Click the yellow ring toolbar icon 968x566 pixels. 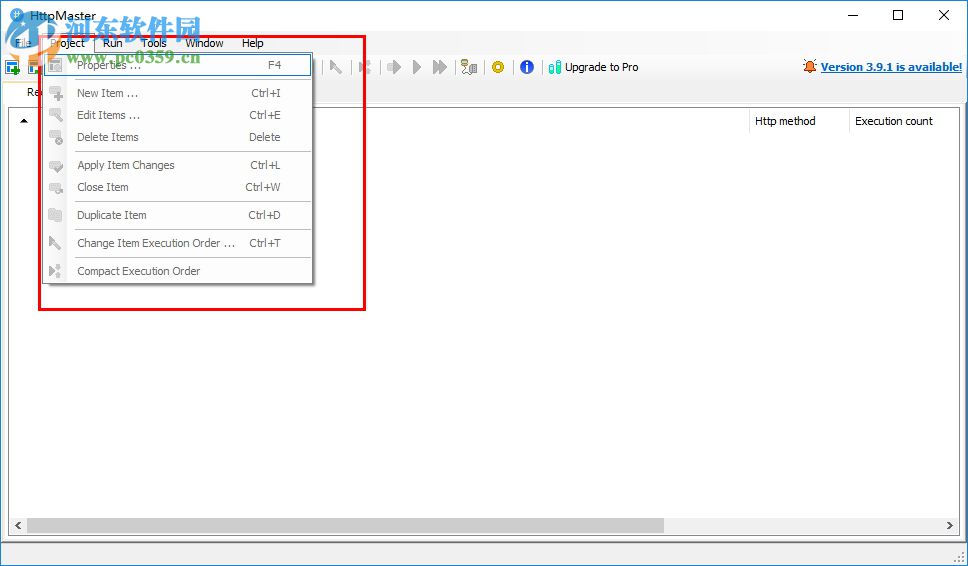(498, 67)
